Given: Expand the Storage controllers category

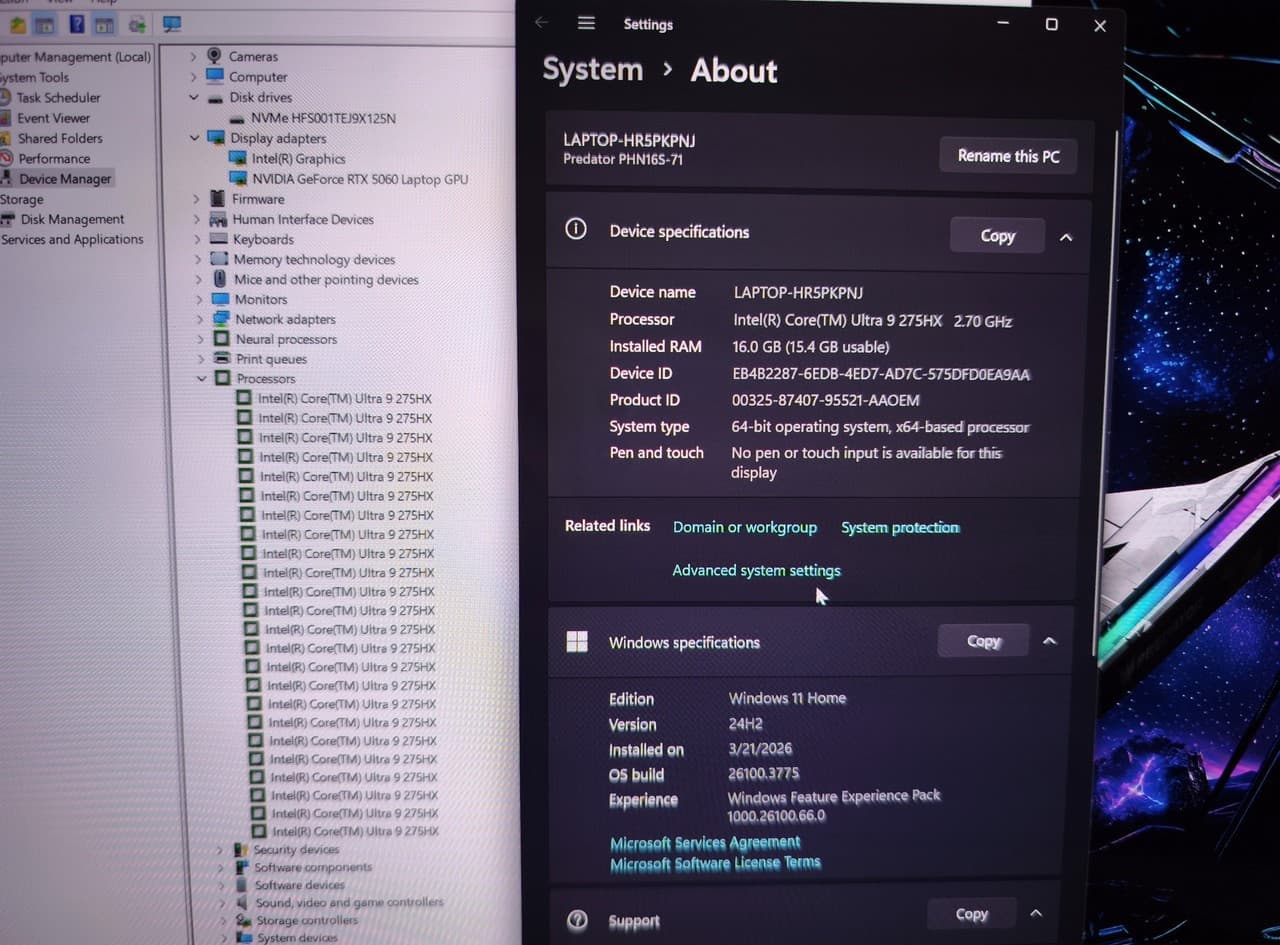Looking at the screenshot, I should 224,920.
